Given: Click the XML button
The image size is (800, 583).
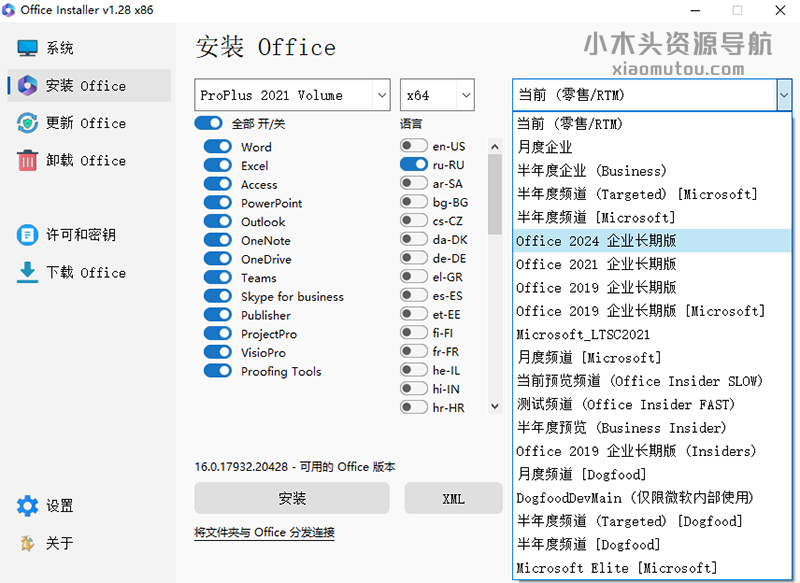Looking at the screenshot, I should click(454, 498).
